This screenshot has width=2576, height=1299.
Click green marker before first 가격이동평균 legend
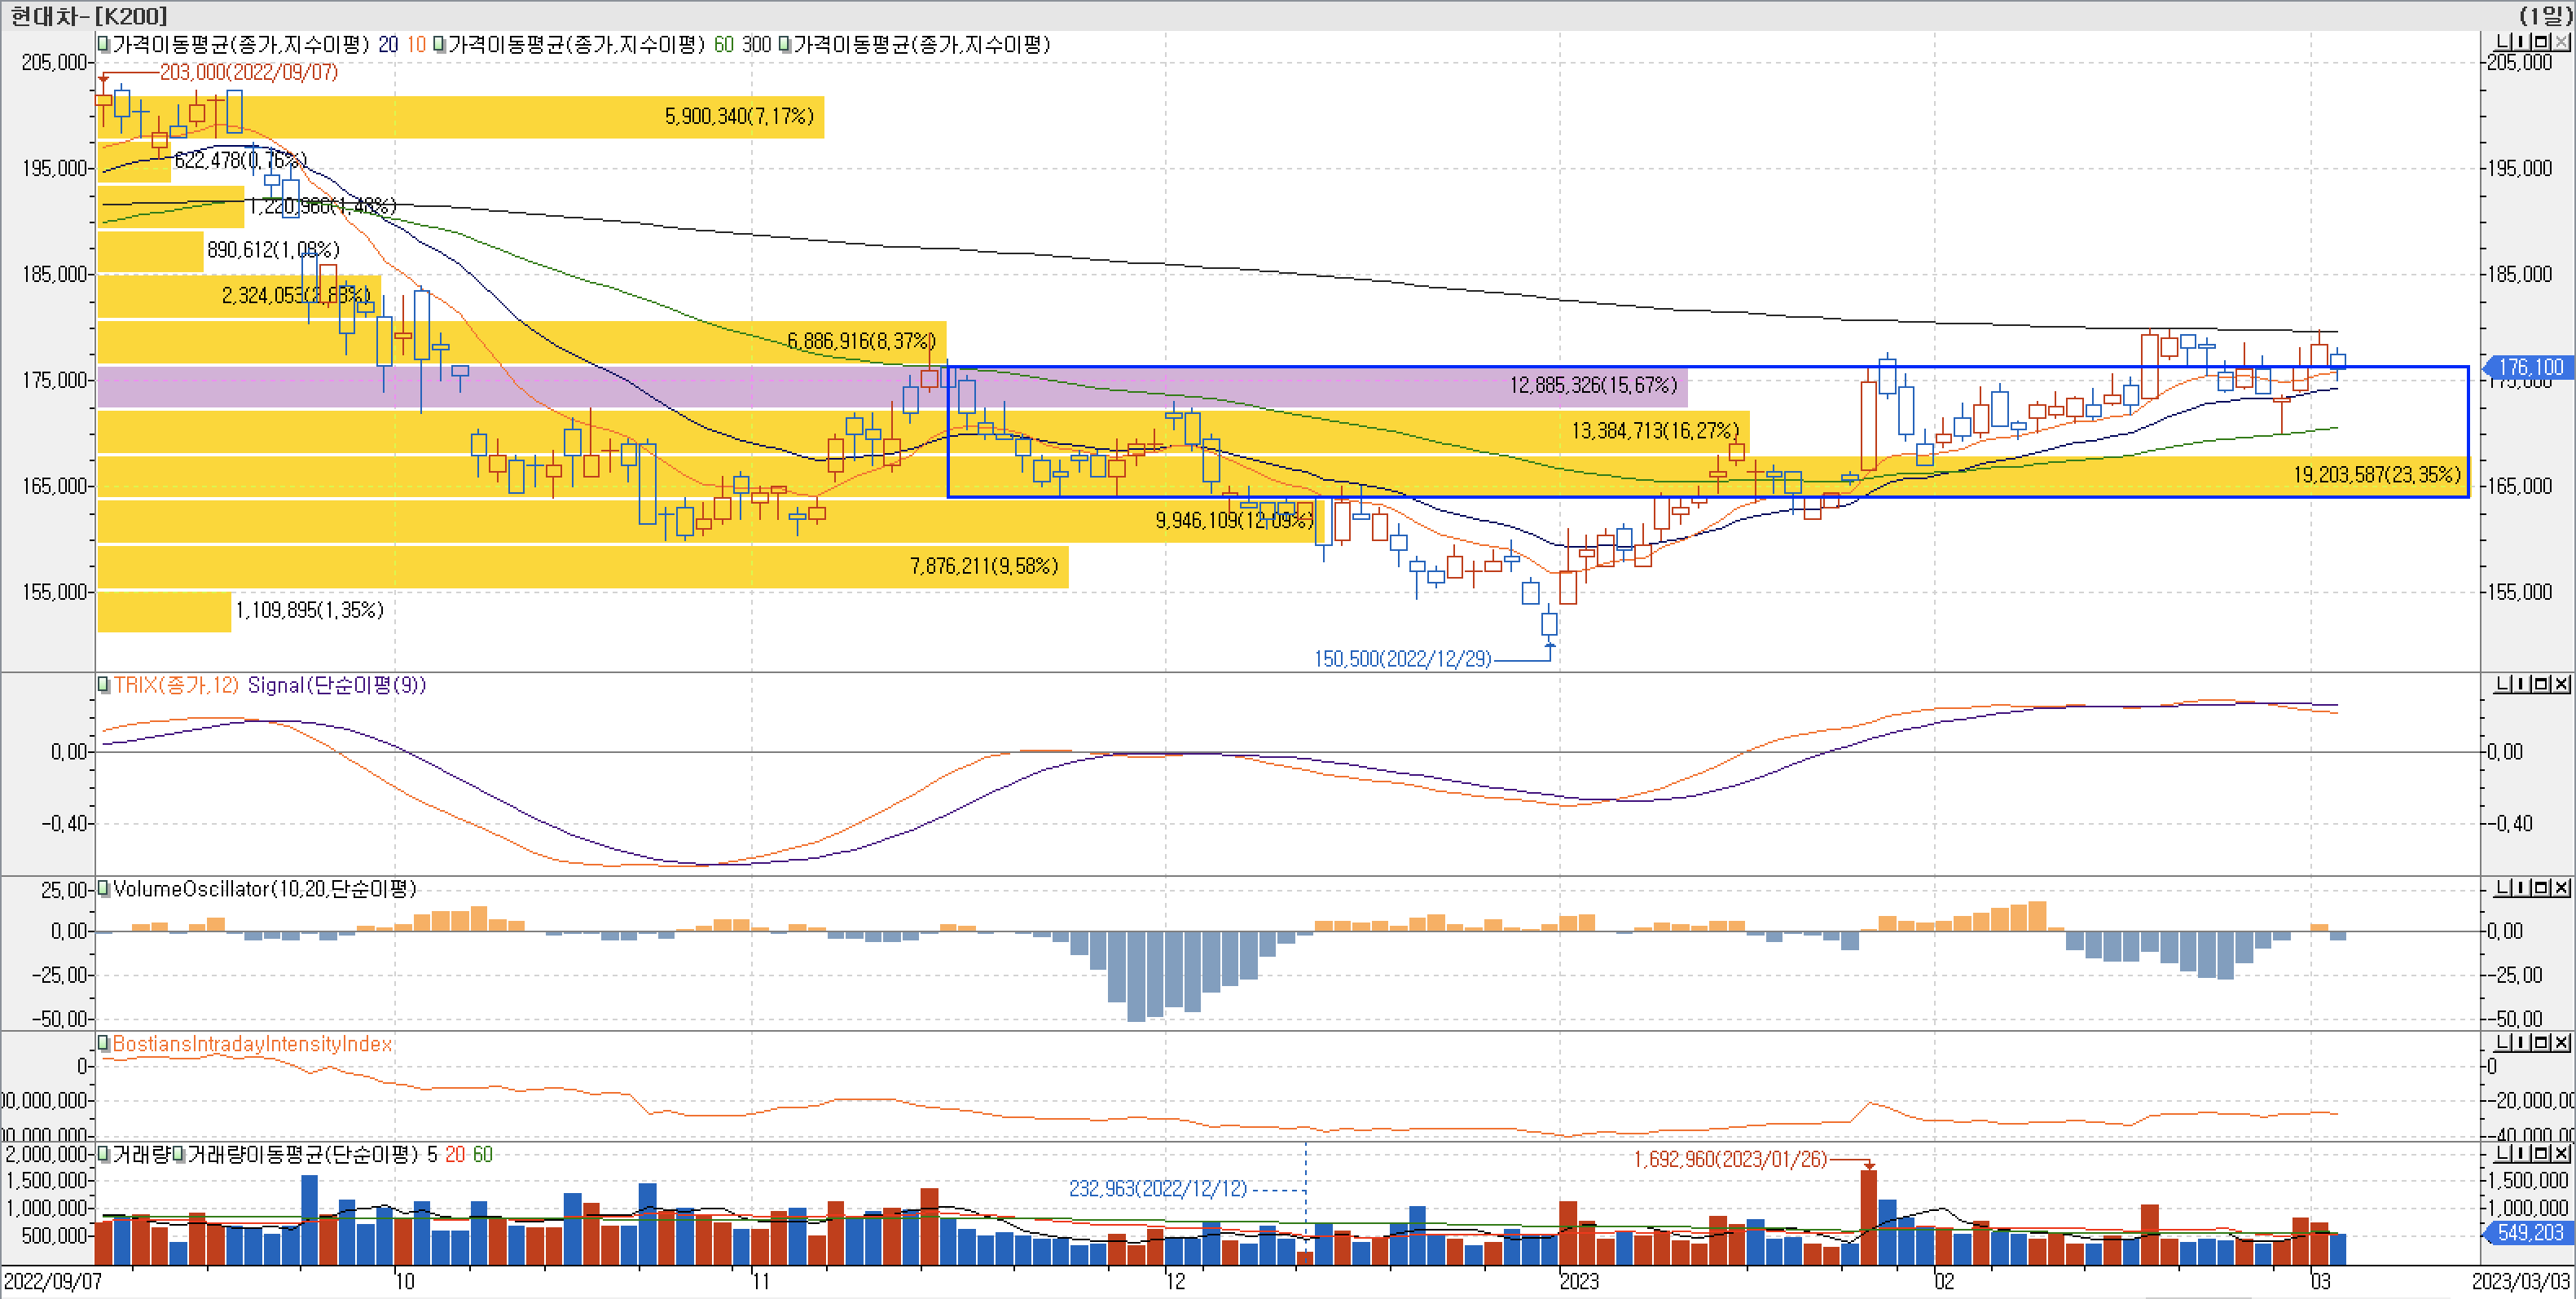(103, 44)
